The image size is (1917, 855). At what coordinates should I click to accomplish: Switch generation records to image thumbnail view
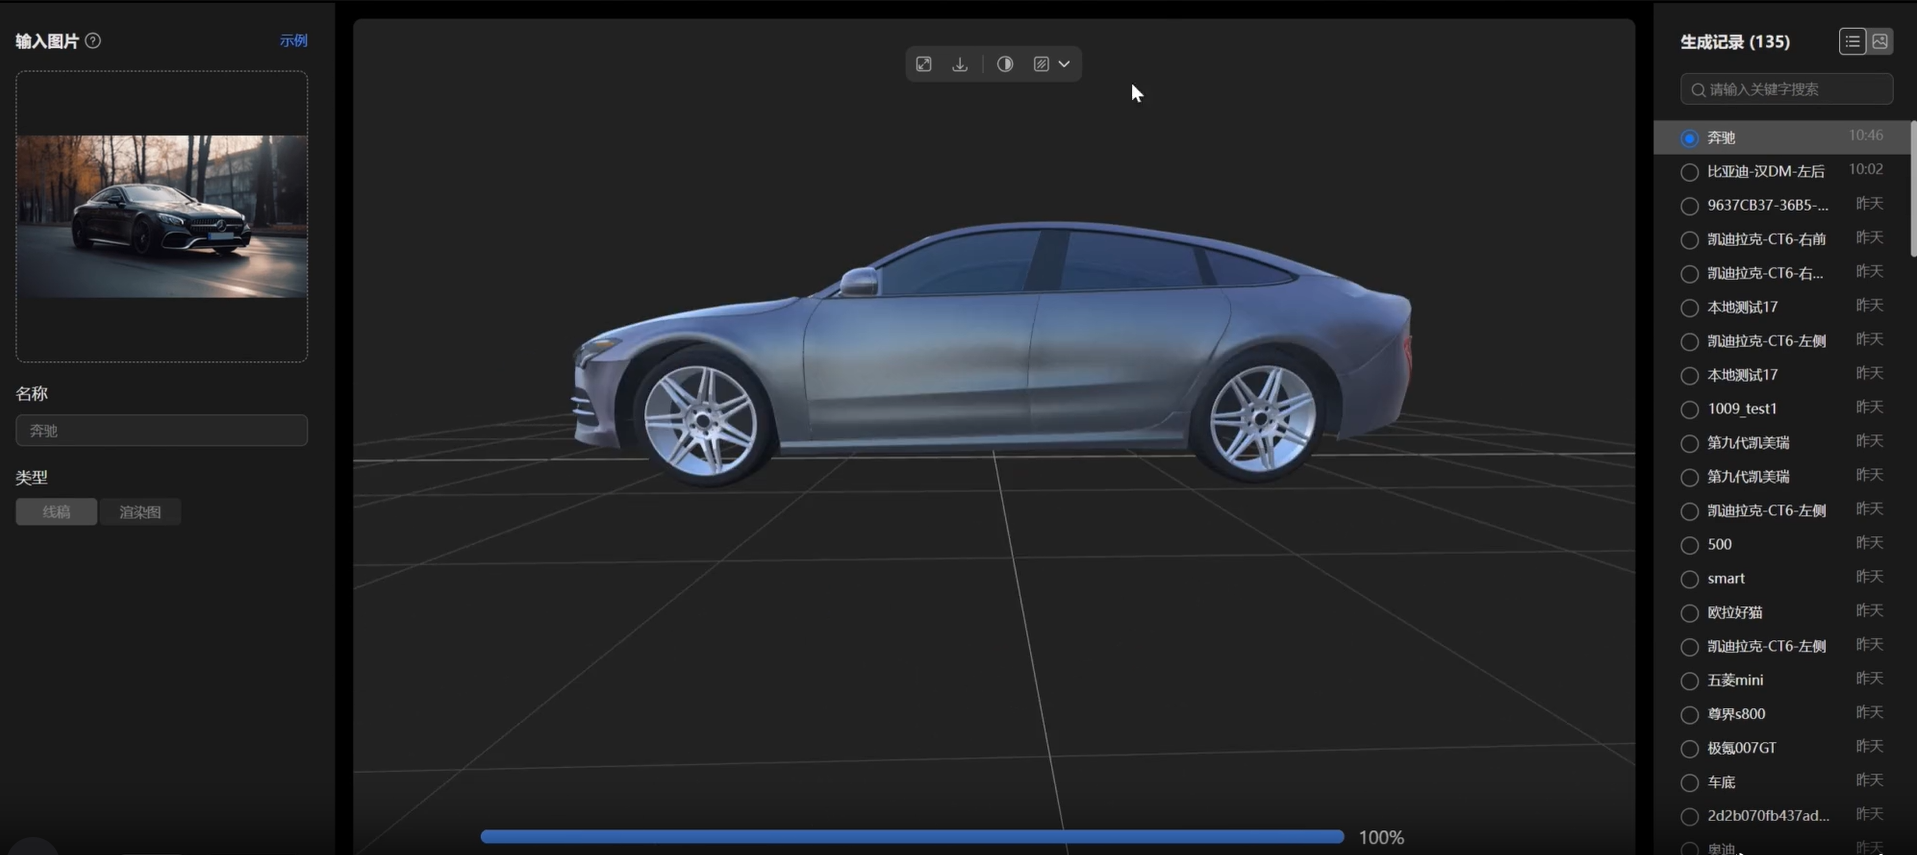1880,41
